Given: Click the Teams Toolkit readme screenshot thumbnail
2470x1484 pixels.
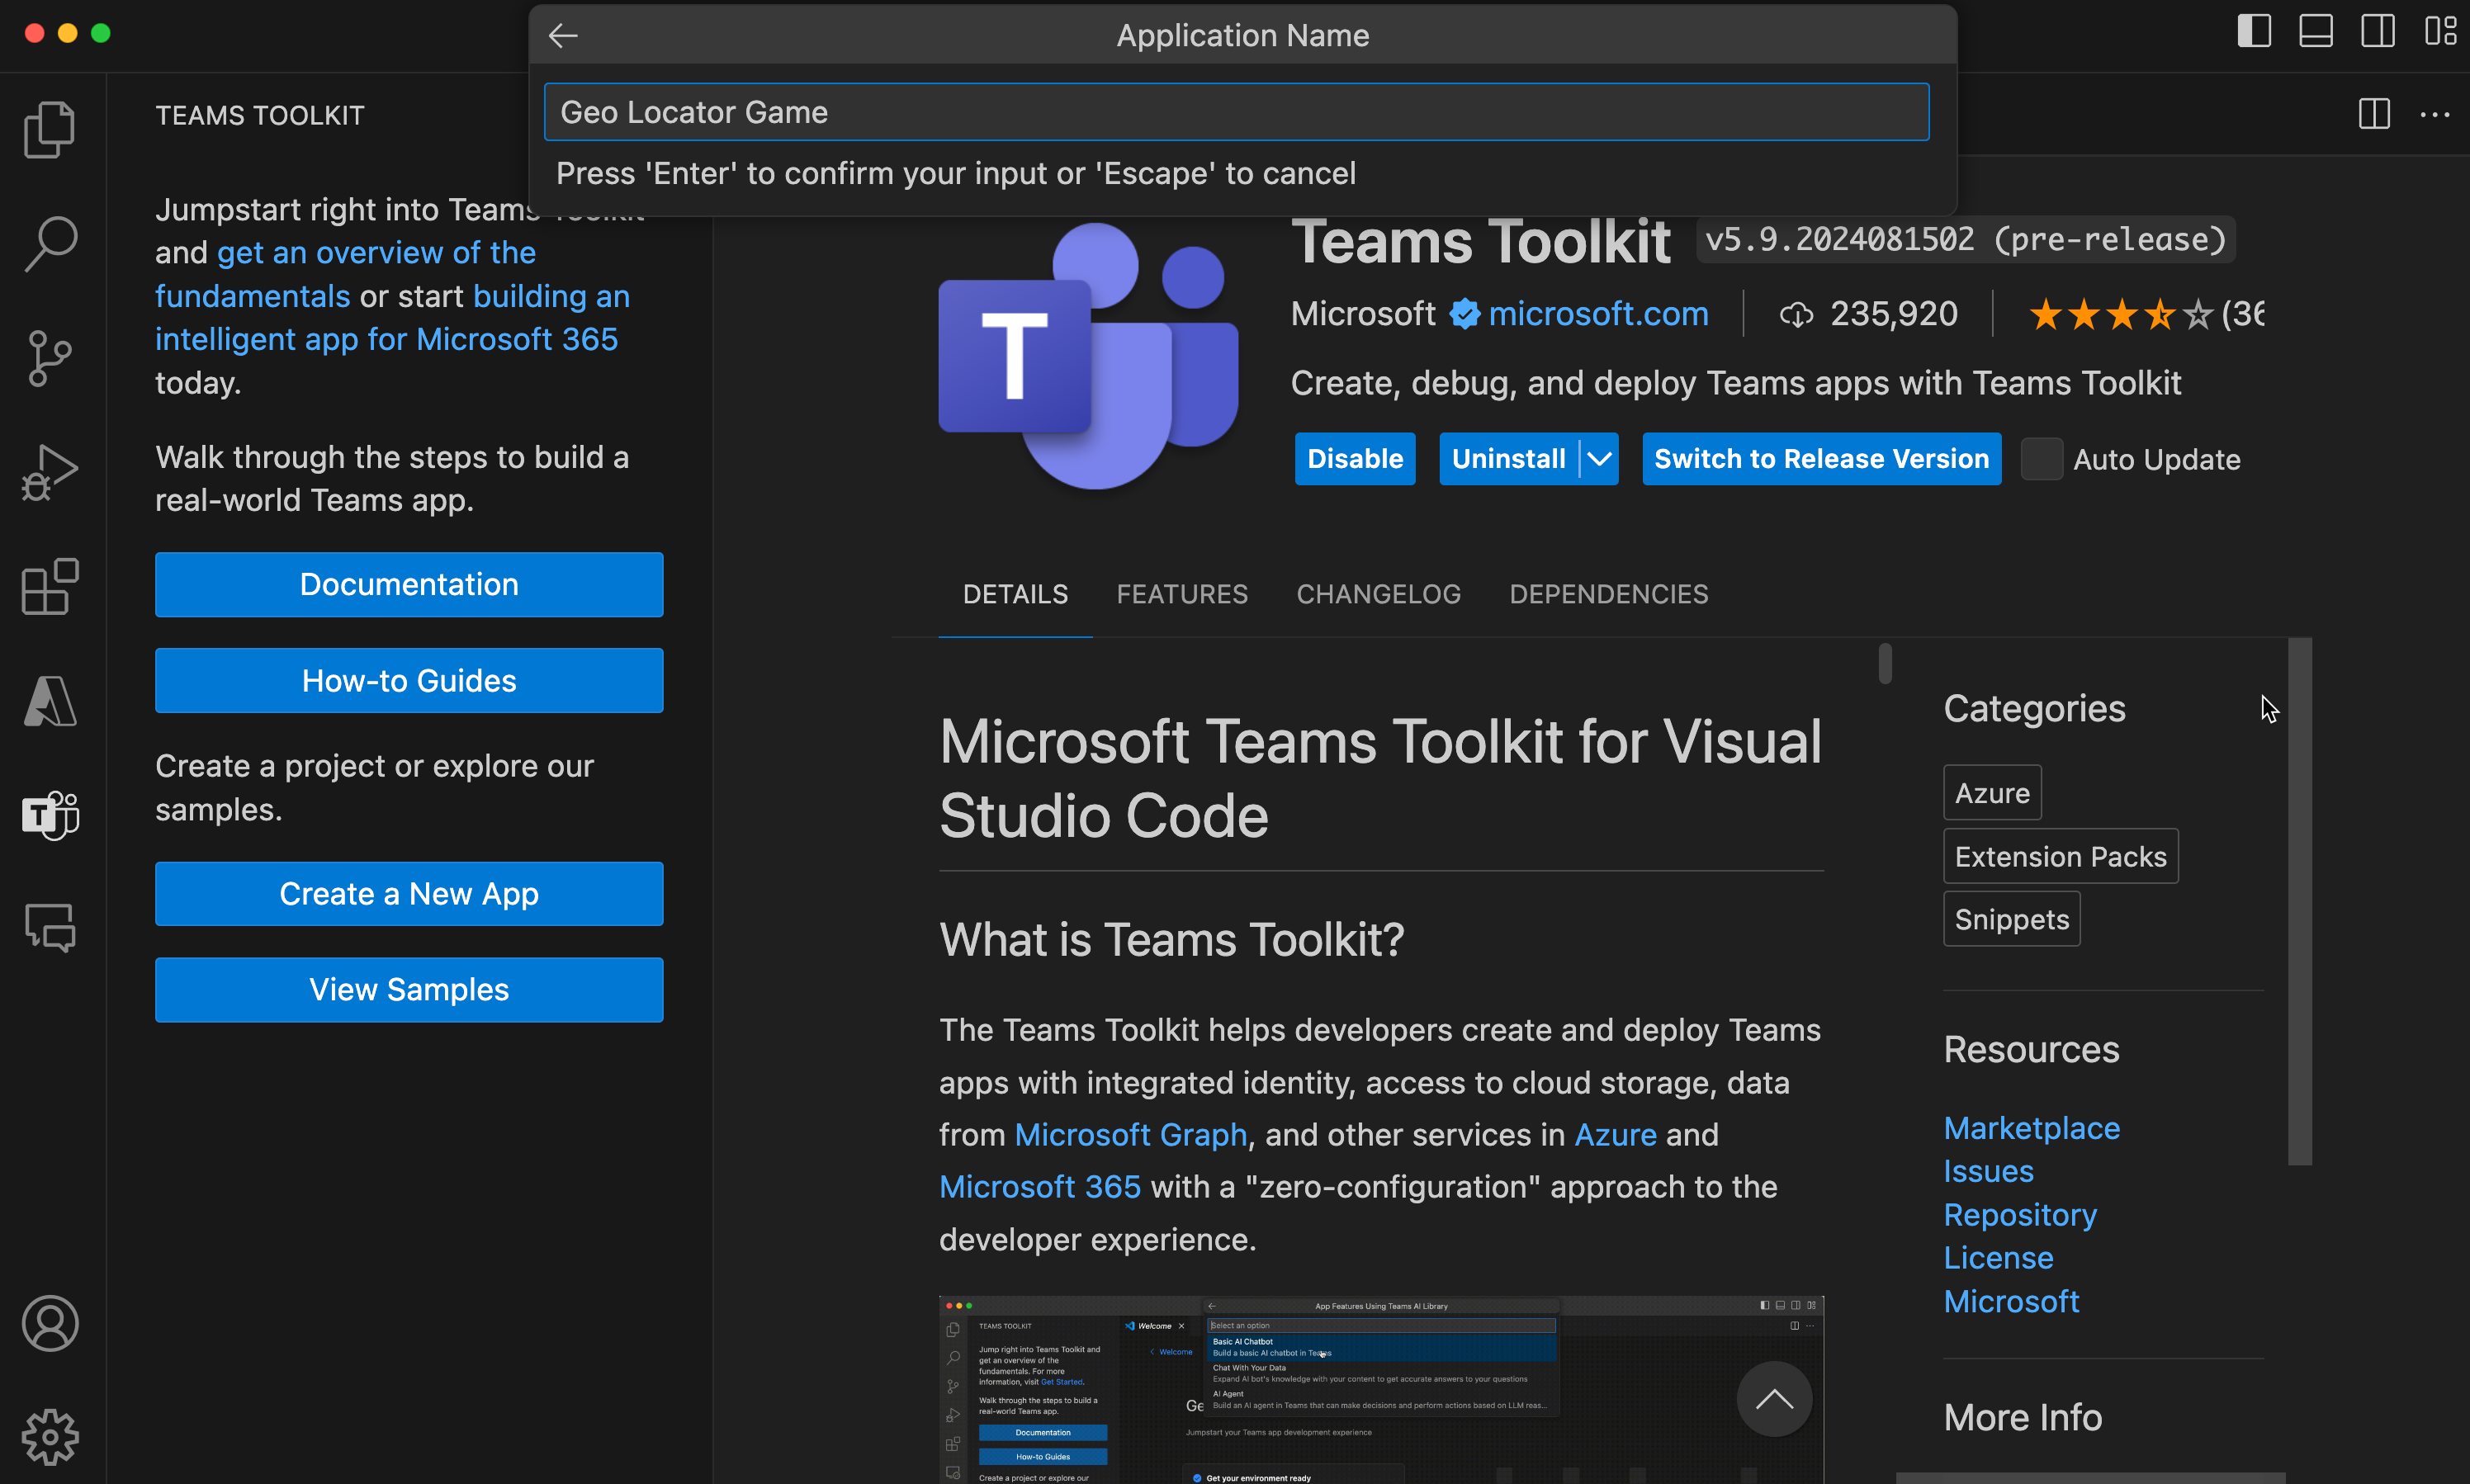Looking at the screenshot, I should pos(1381,1390).
